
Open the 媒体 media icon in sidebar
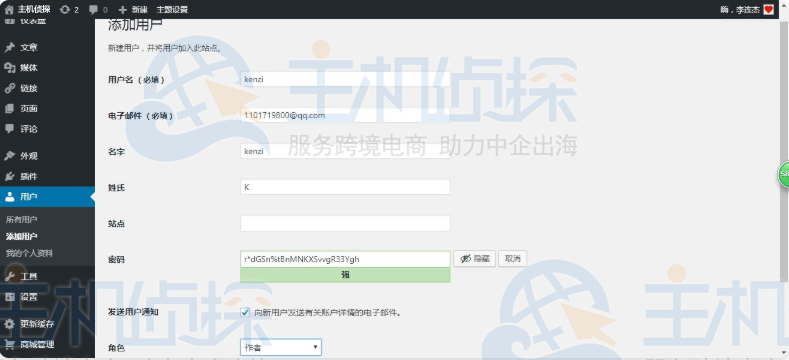click(x=10, y=67)
